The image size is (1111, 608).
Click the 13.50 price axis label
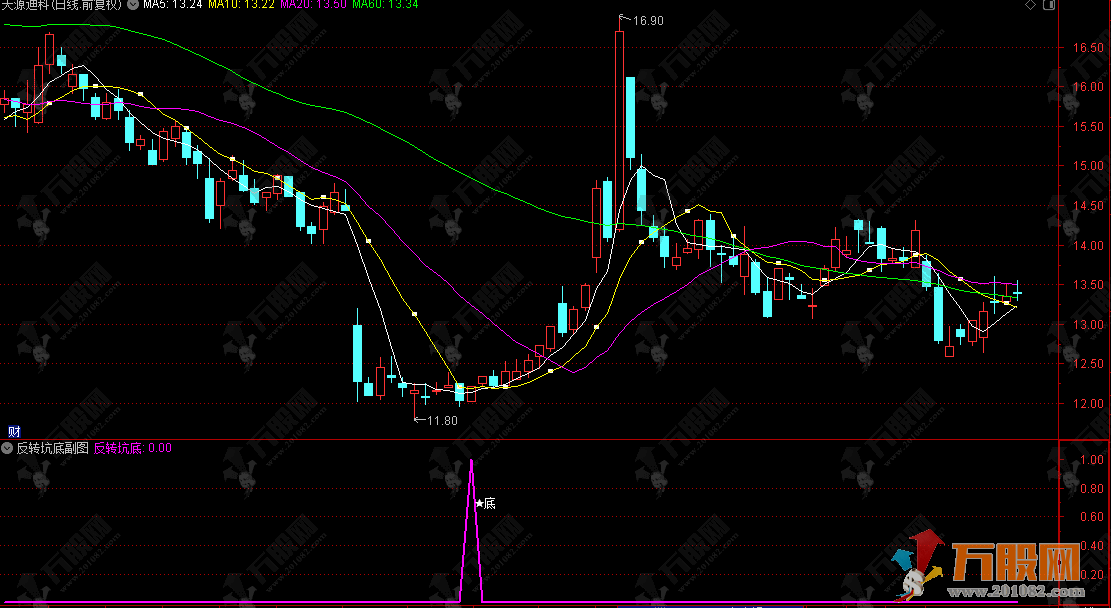1087,285
